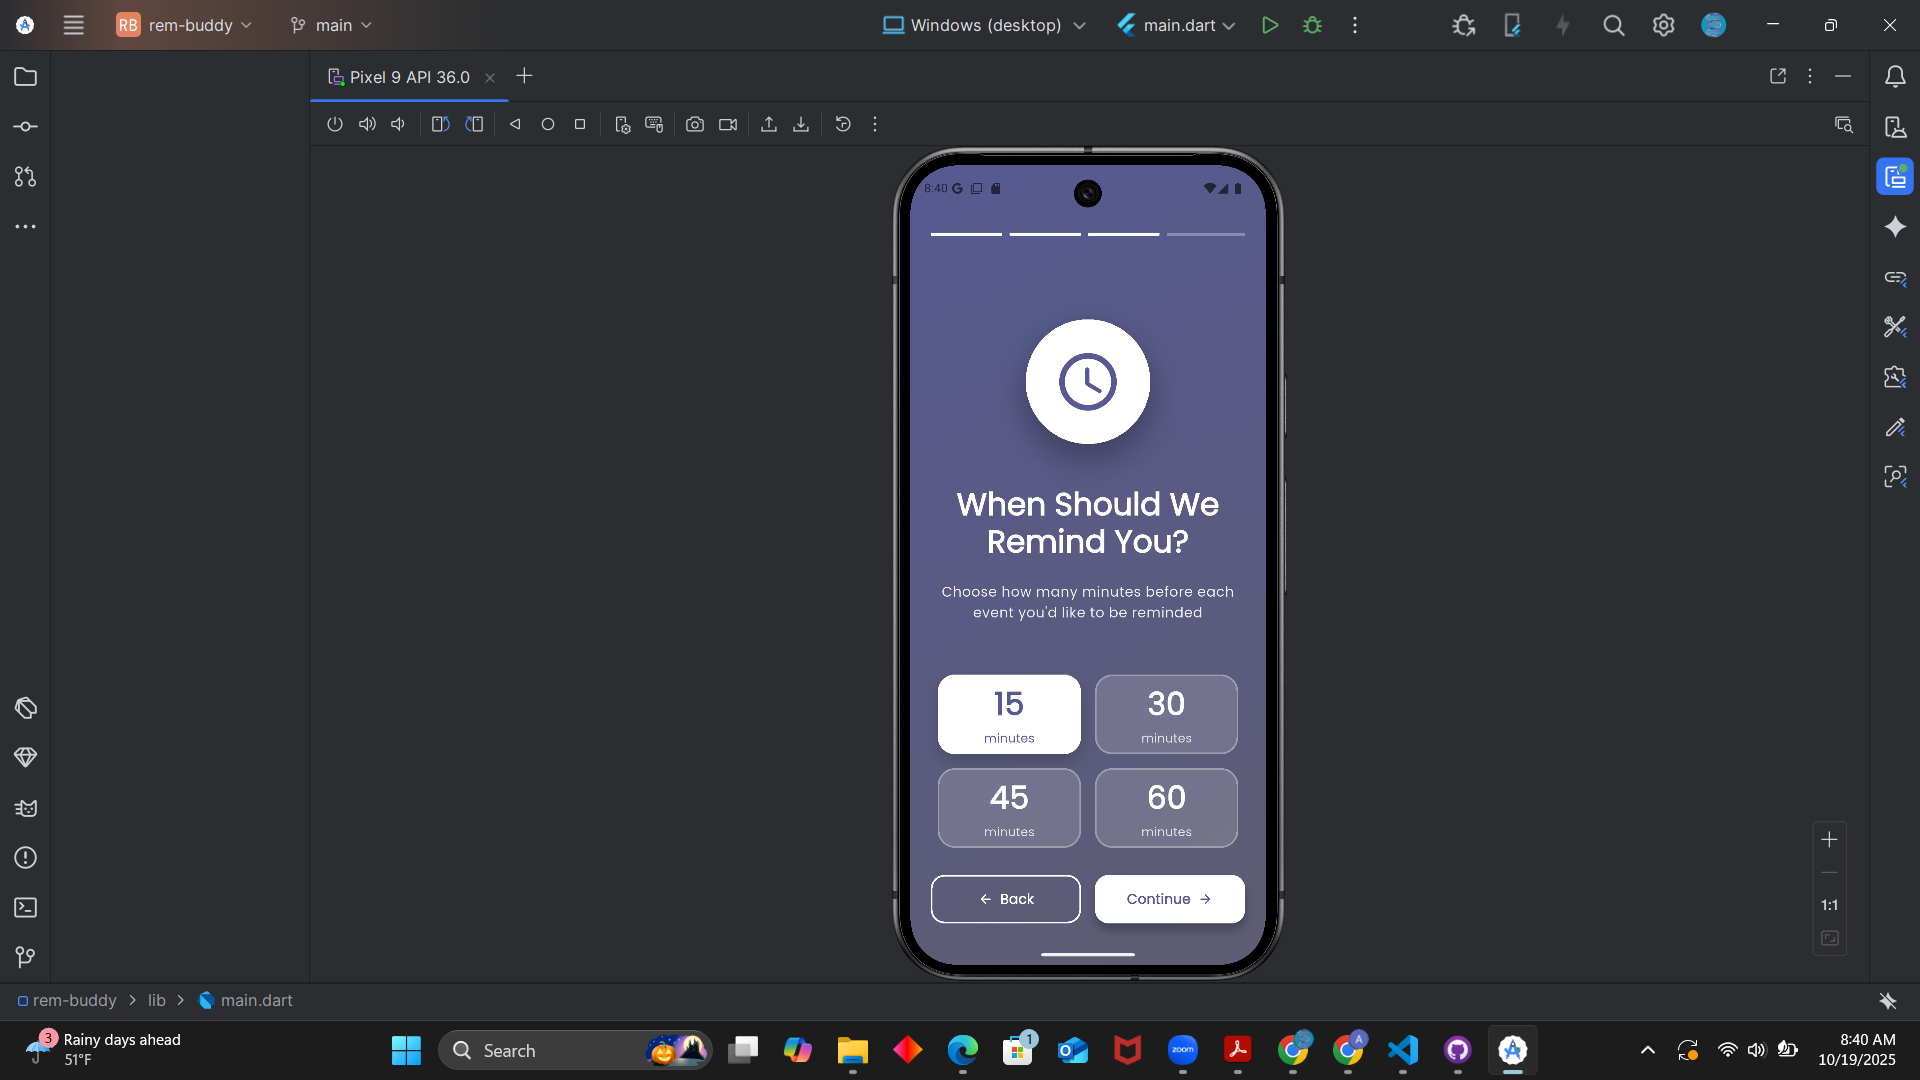
Task: Tap the Continue button in app
Action: click(1169, 899)
